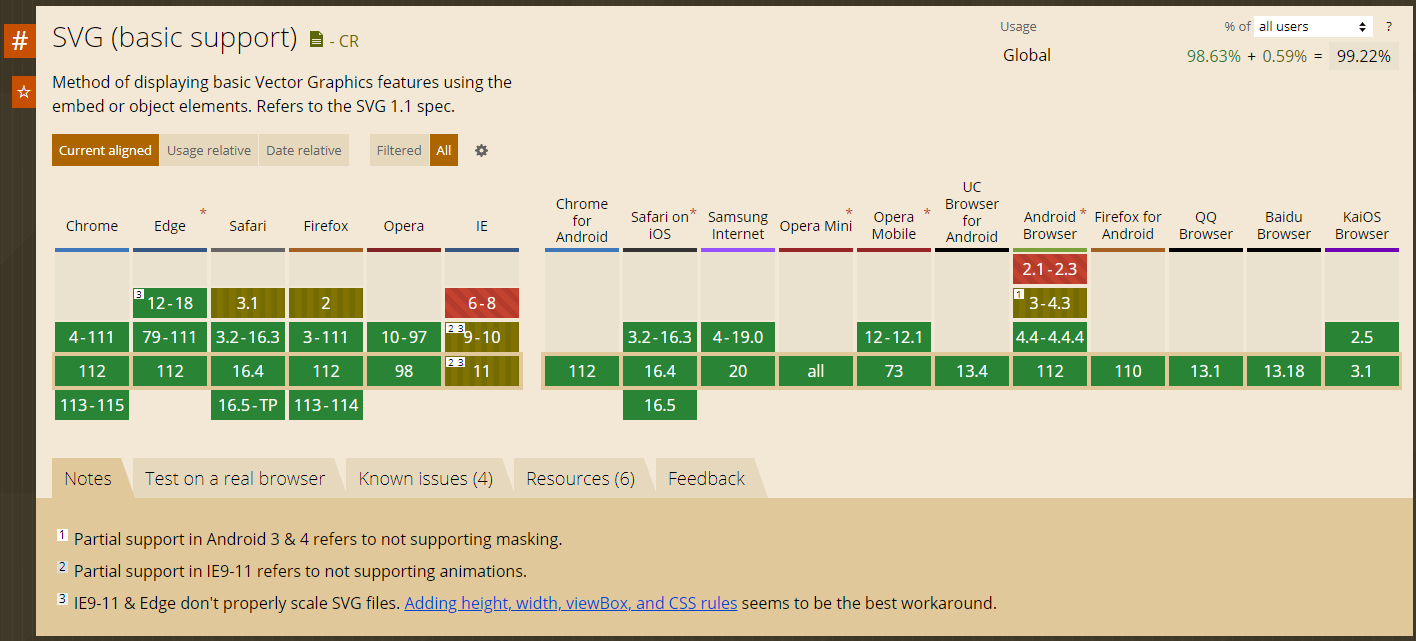Select the red IE 6-8 cell
This screenshot has width=1416, height=641.
[x=482, y=303]
